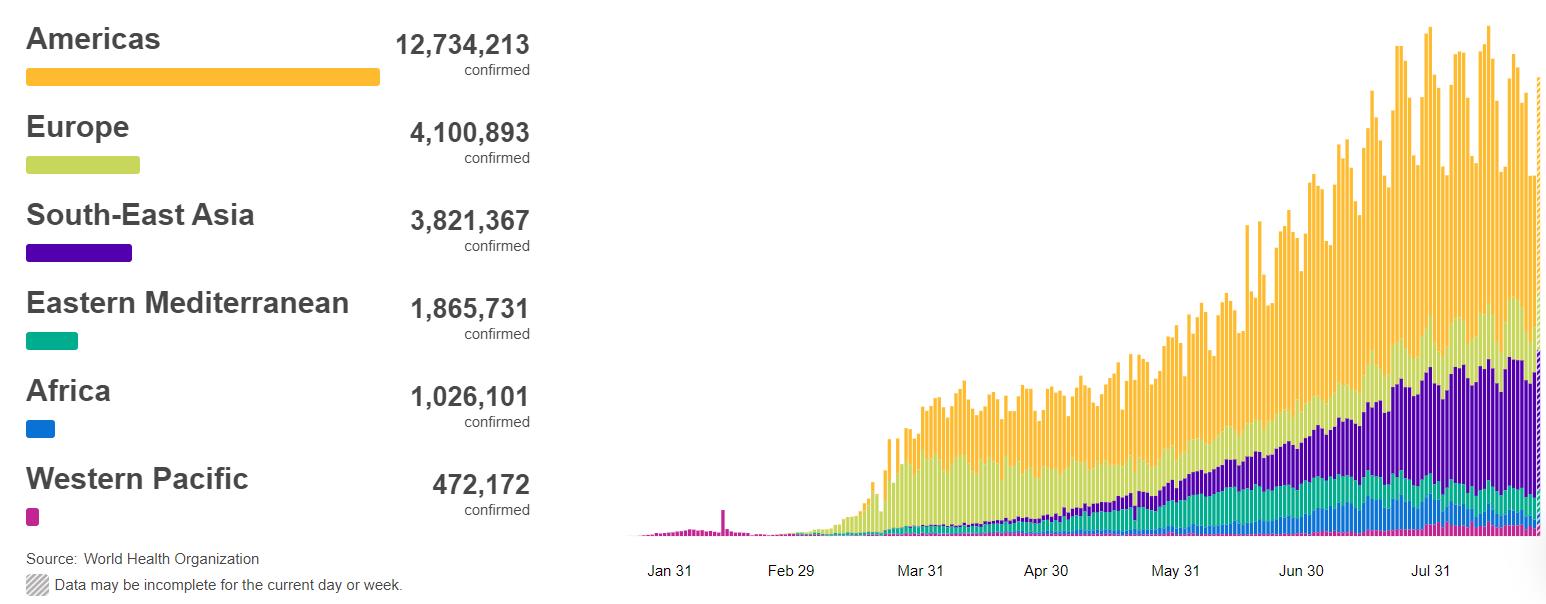Select the Eastern Mediterranean heading
The width and height of the screenshot is (1546, 604).
tap(188, 303)
